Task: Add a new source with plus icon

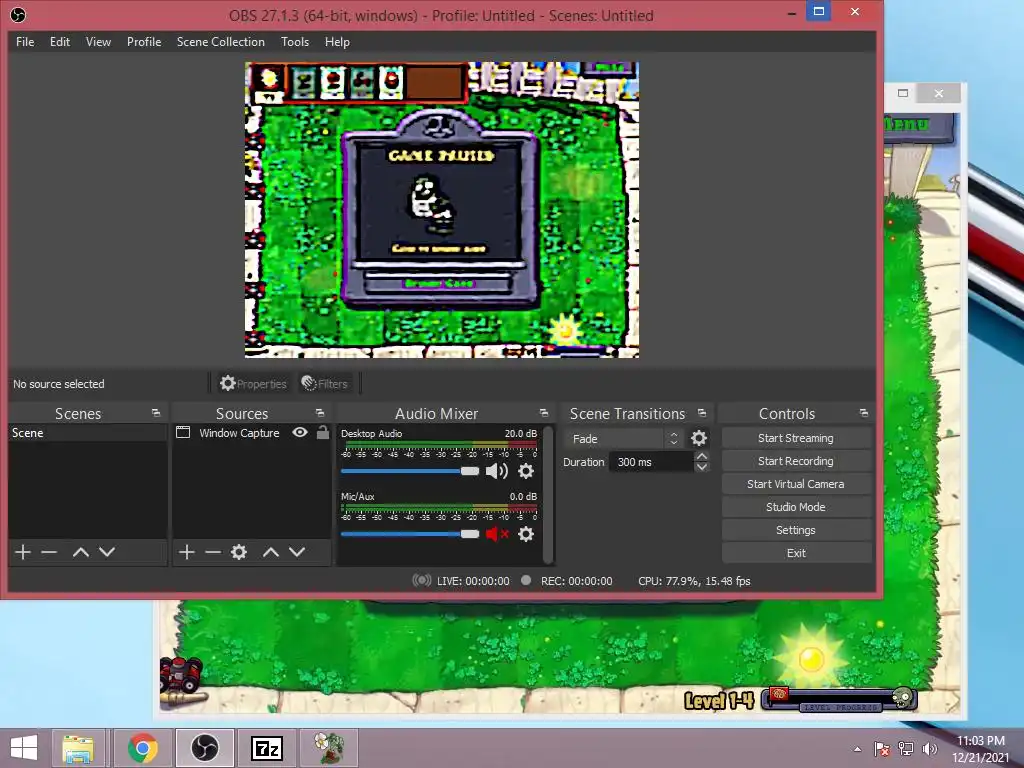Action: pos(187,552)
